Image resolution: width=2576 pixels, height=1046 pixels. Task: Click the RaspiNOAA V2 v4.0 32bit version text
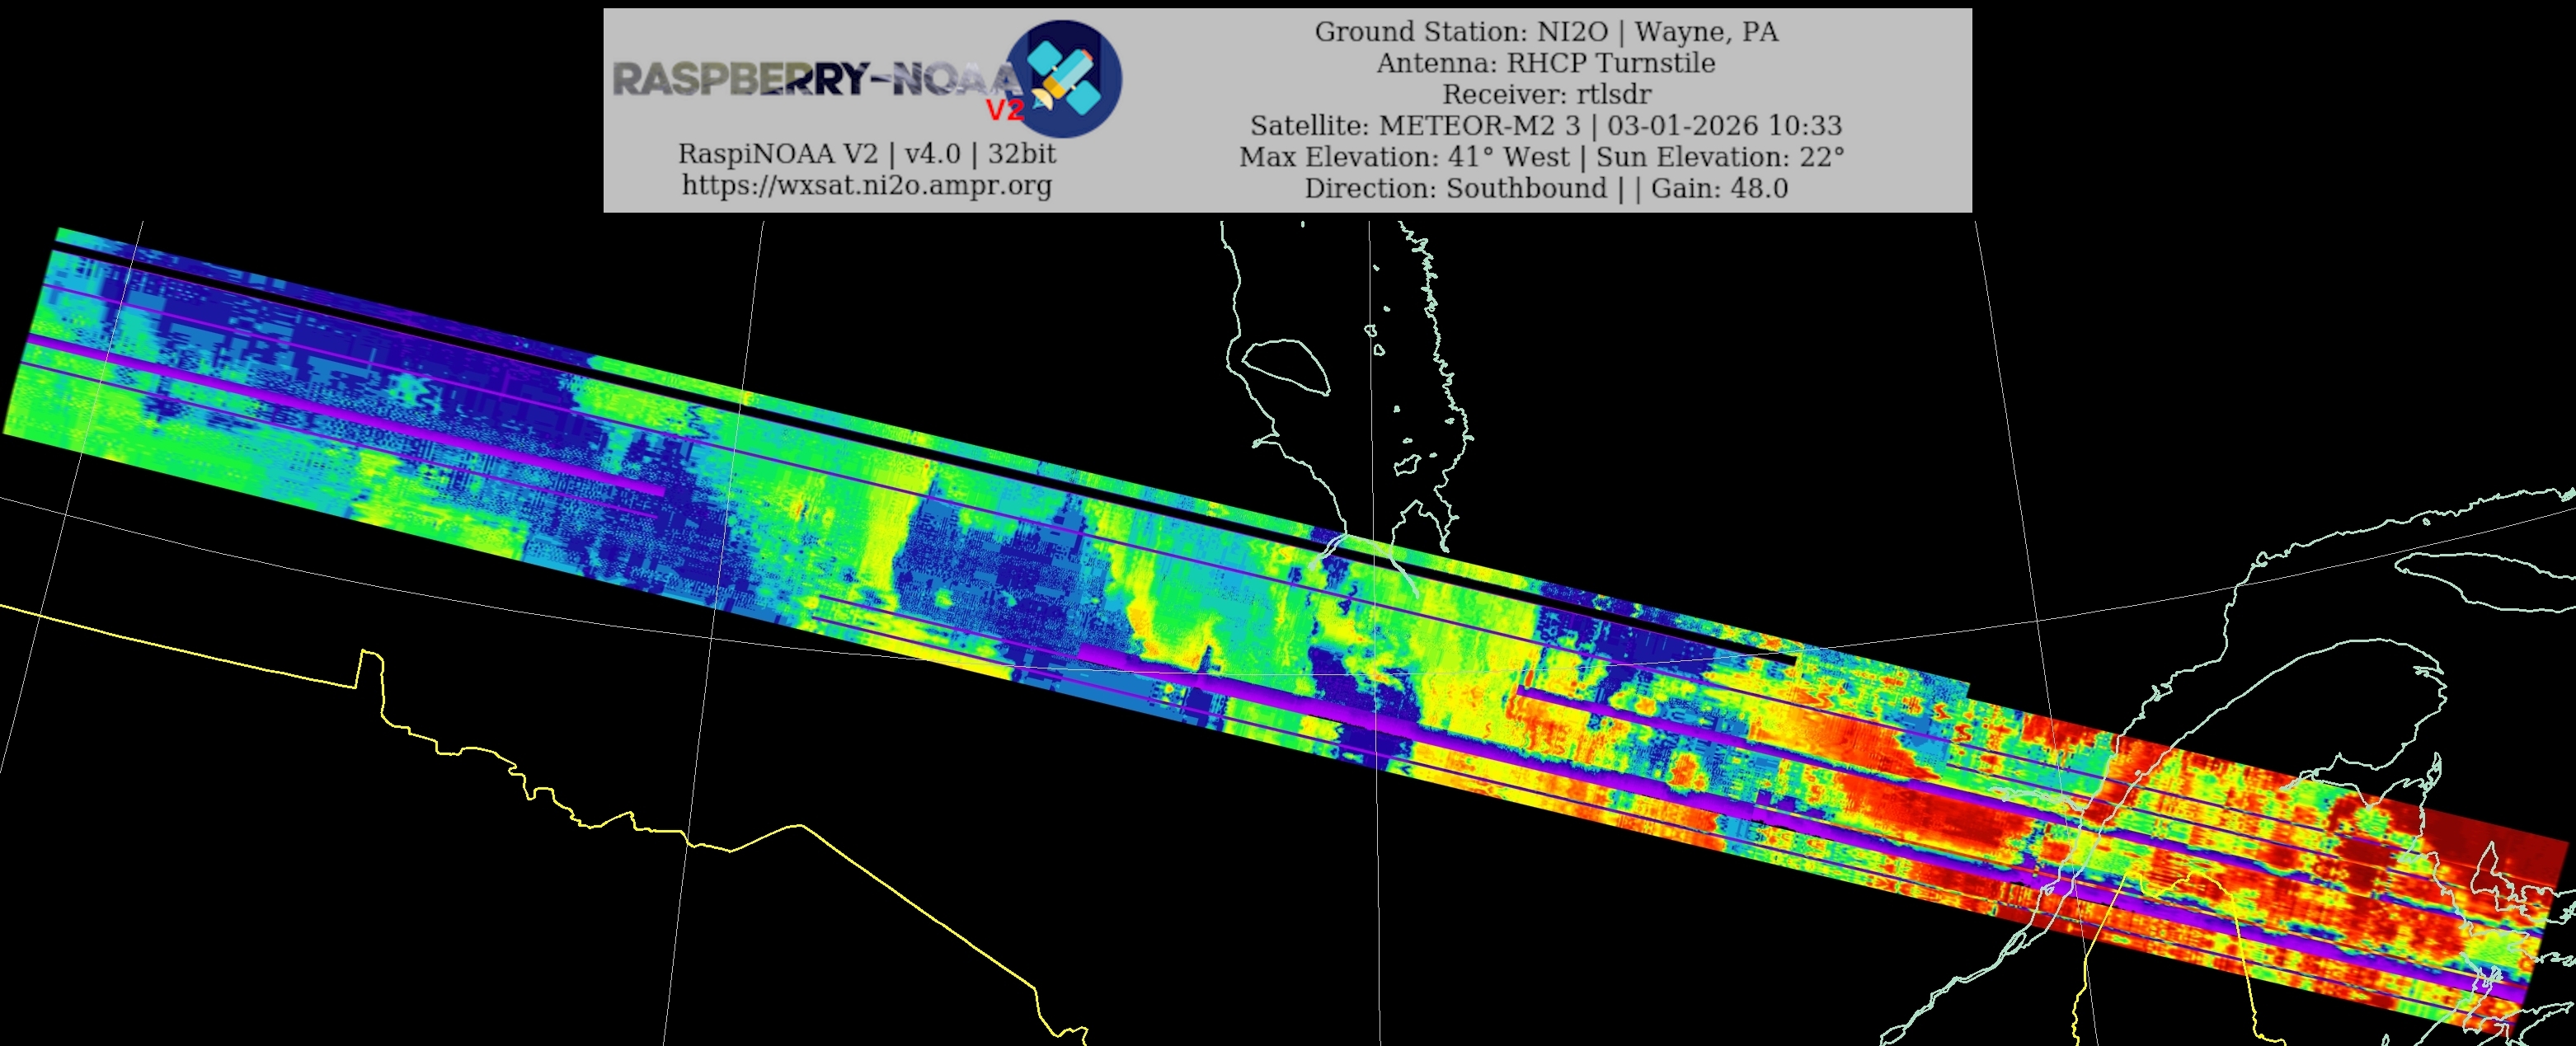(x=866, y=154)
